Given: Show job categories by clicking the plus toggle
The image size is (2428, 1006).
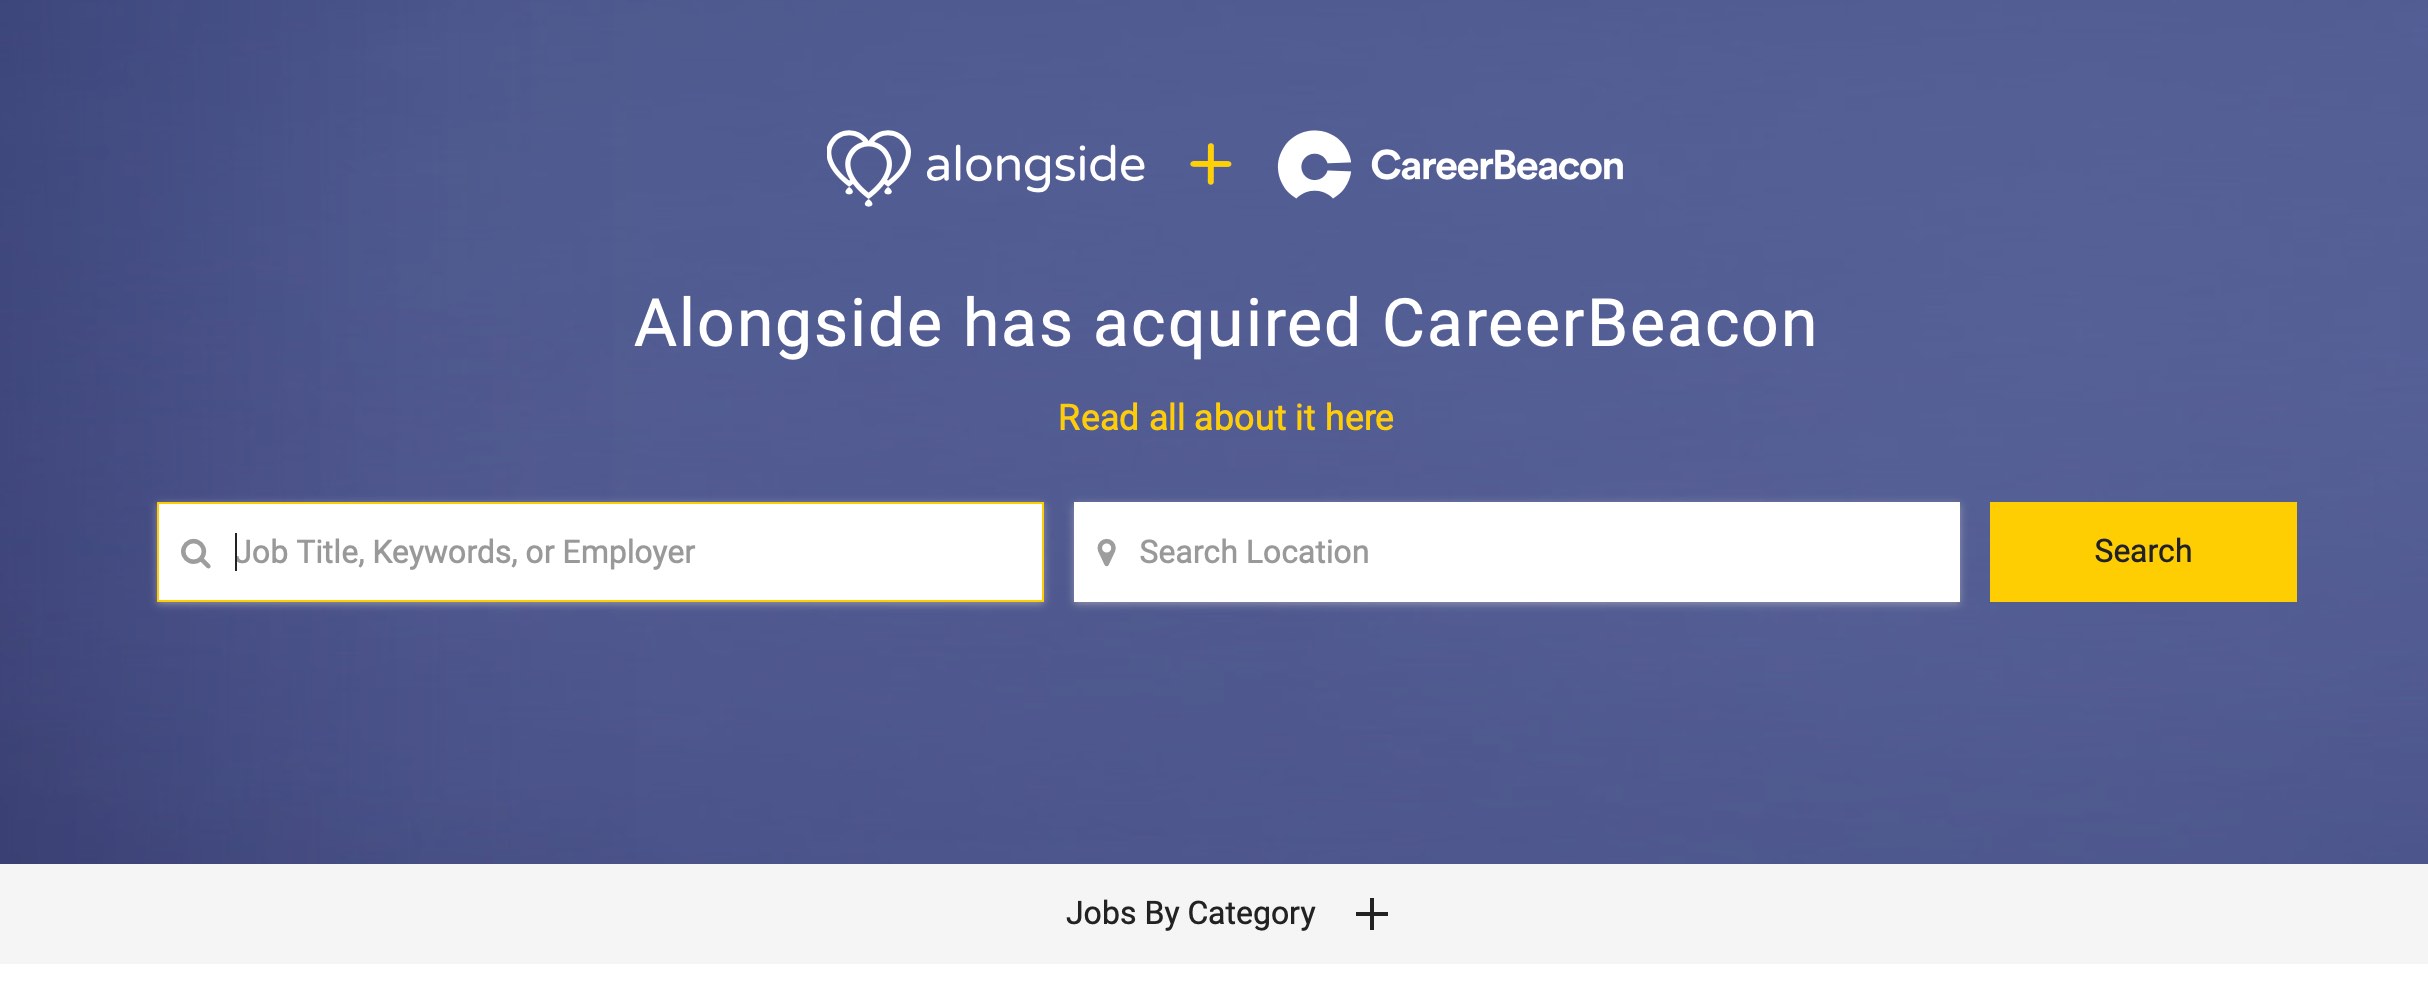Looking at the screenshot, I should click(x=1372, y=913).
